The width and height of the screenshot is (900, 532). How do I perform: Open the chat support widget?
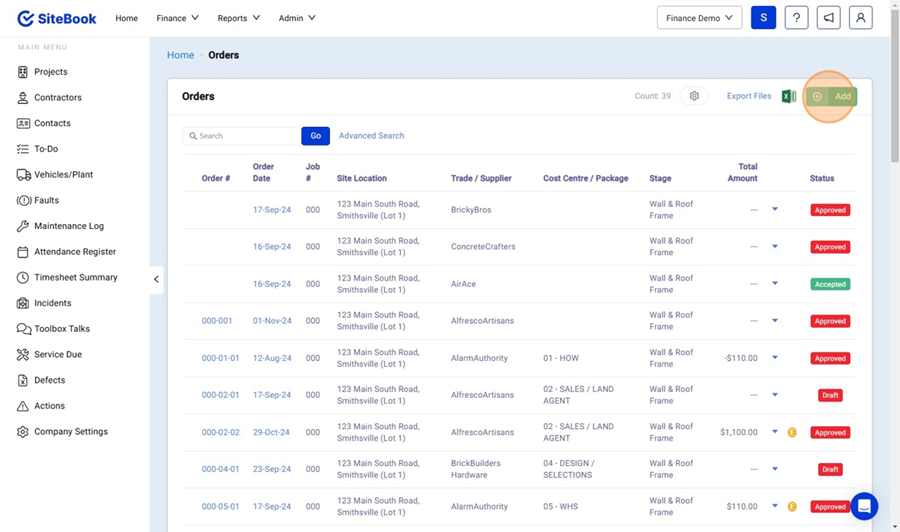864,506
